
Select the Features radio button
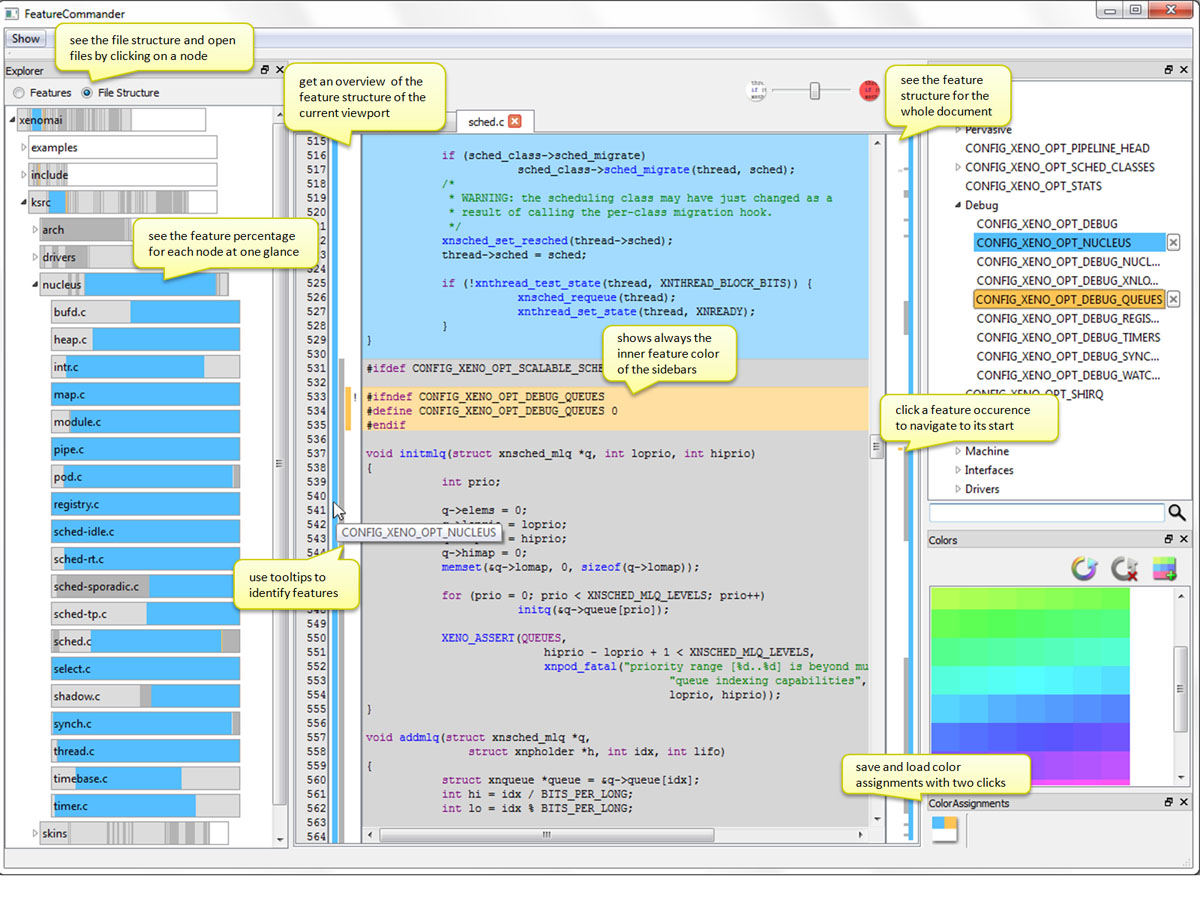coord(19,93)
